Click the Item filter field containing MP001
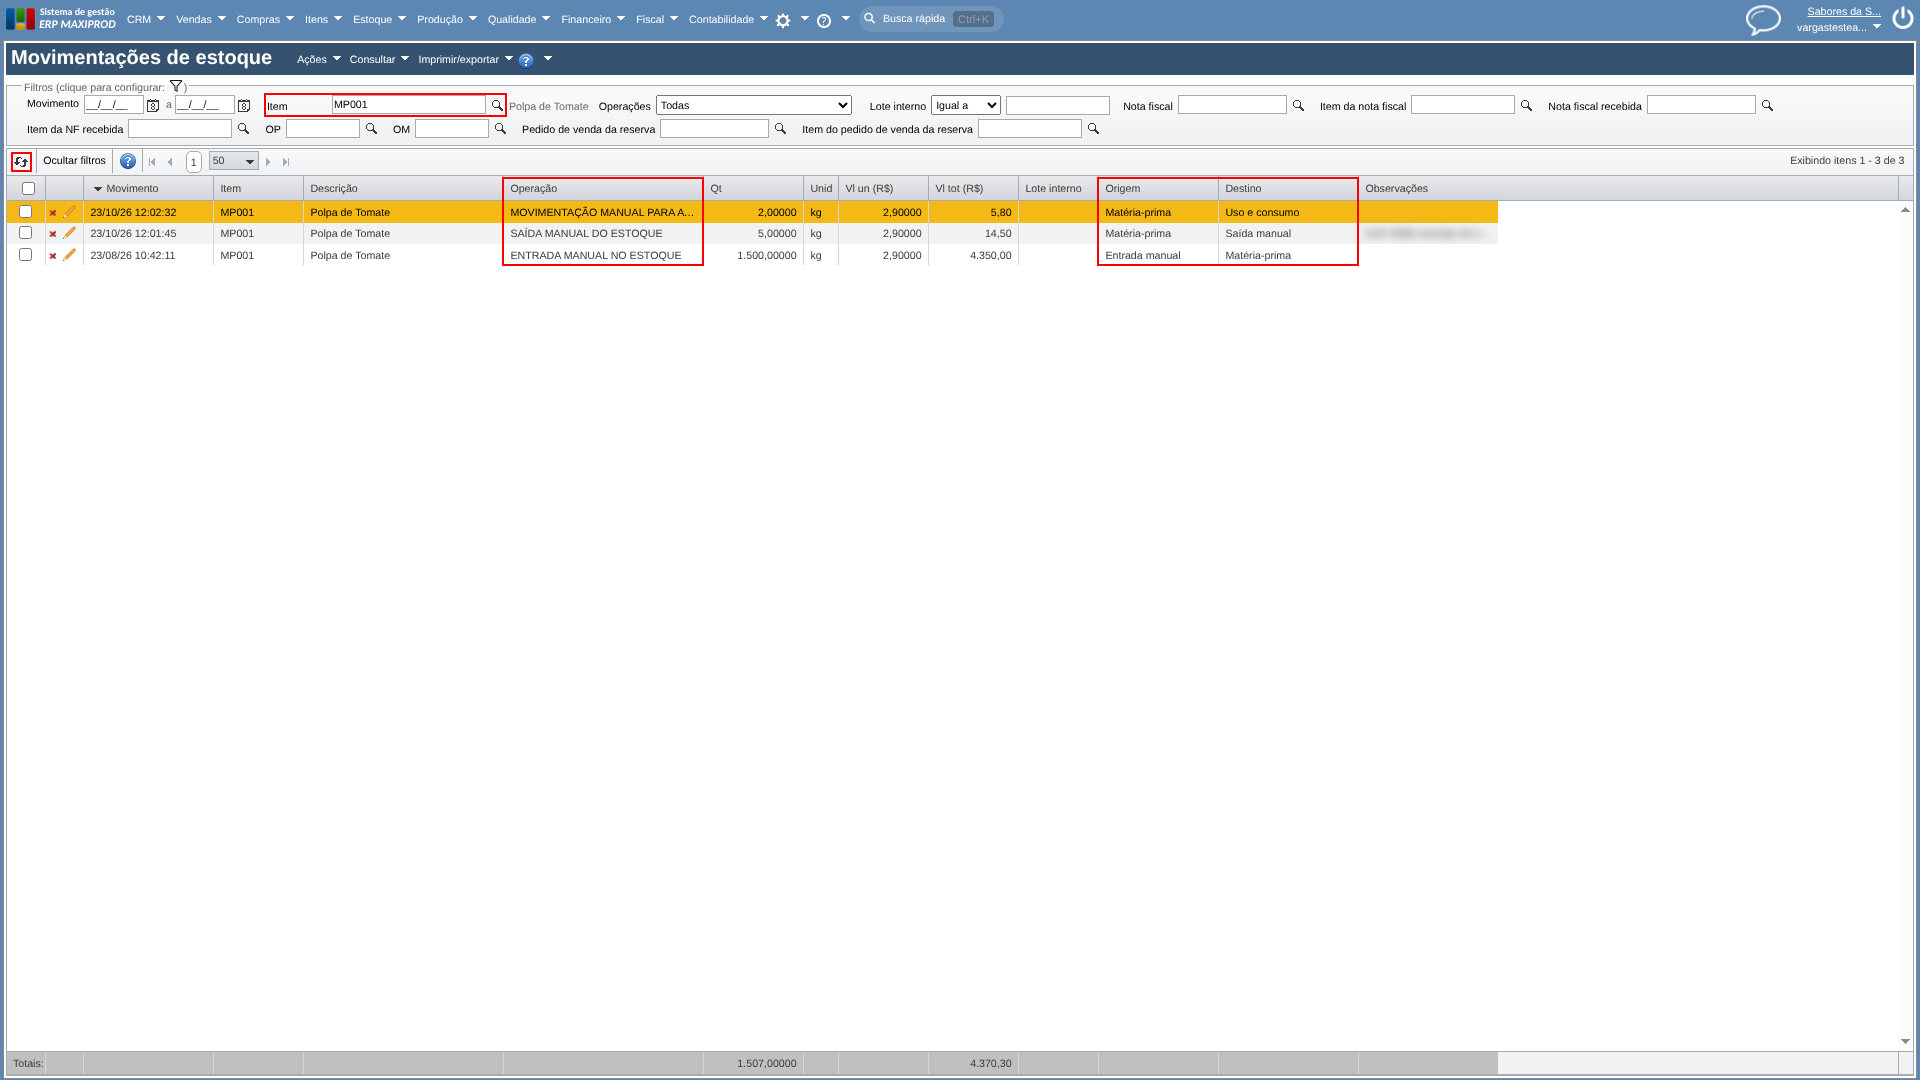Image resolution: width=1920 pixels, height=1080 pixels. click(x=408, y=105)
